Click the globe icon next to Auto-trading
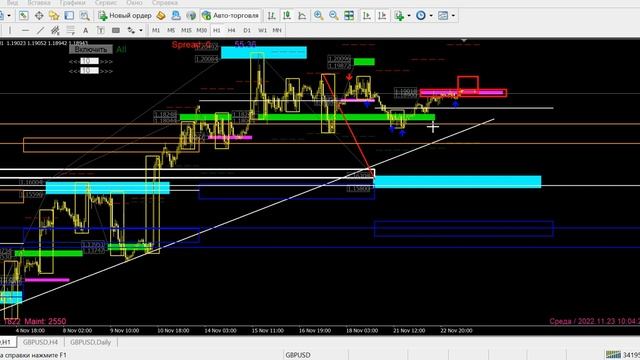Screen dimensions: 640x360 [x=191, y=16]
